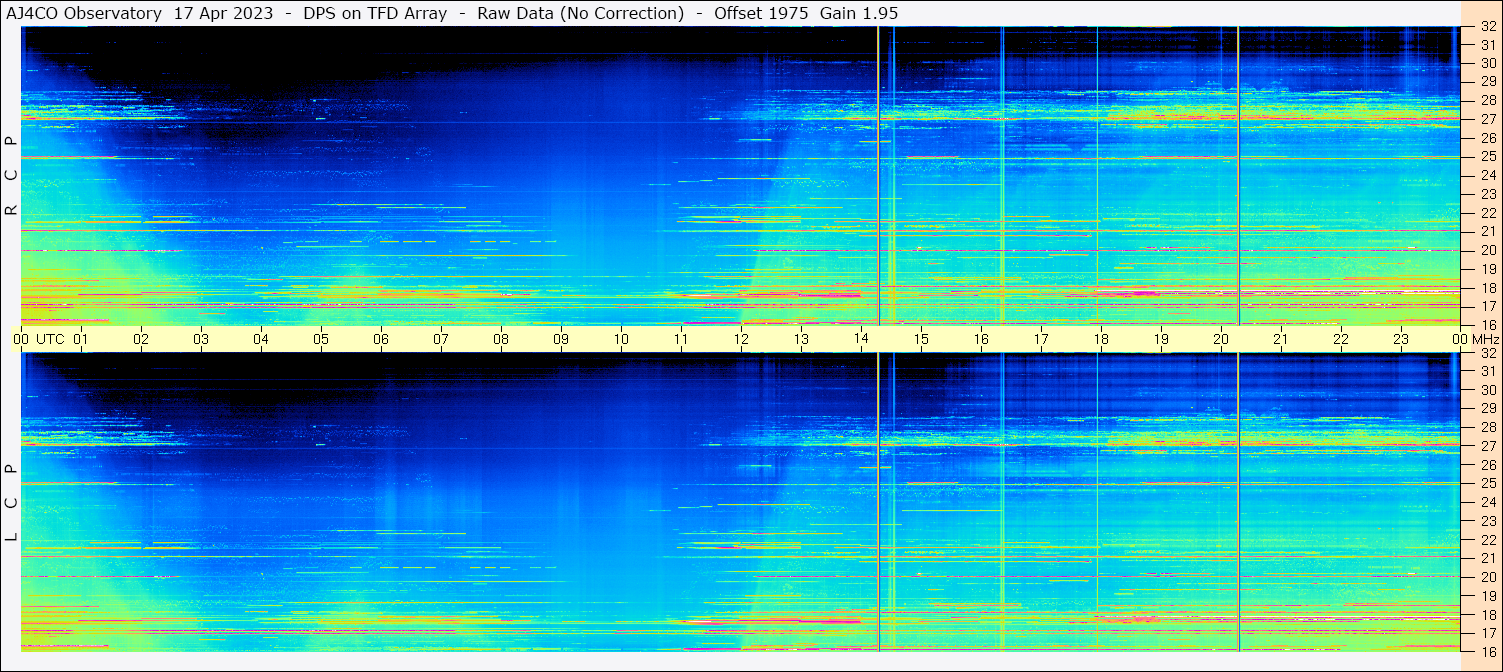
Task: Click the 18 frequency tick on RCP panel
Action: (x=1487, y=288)
